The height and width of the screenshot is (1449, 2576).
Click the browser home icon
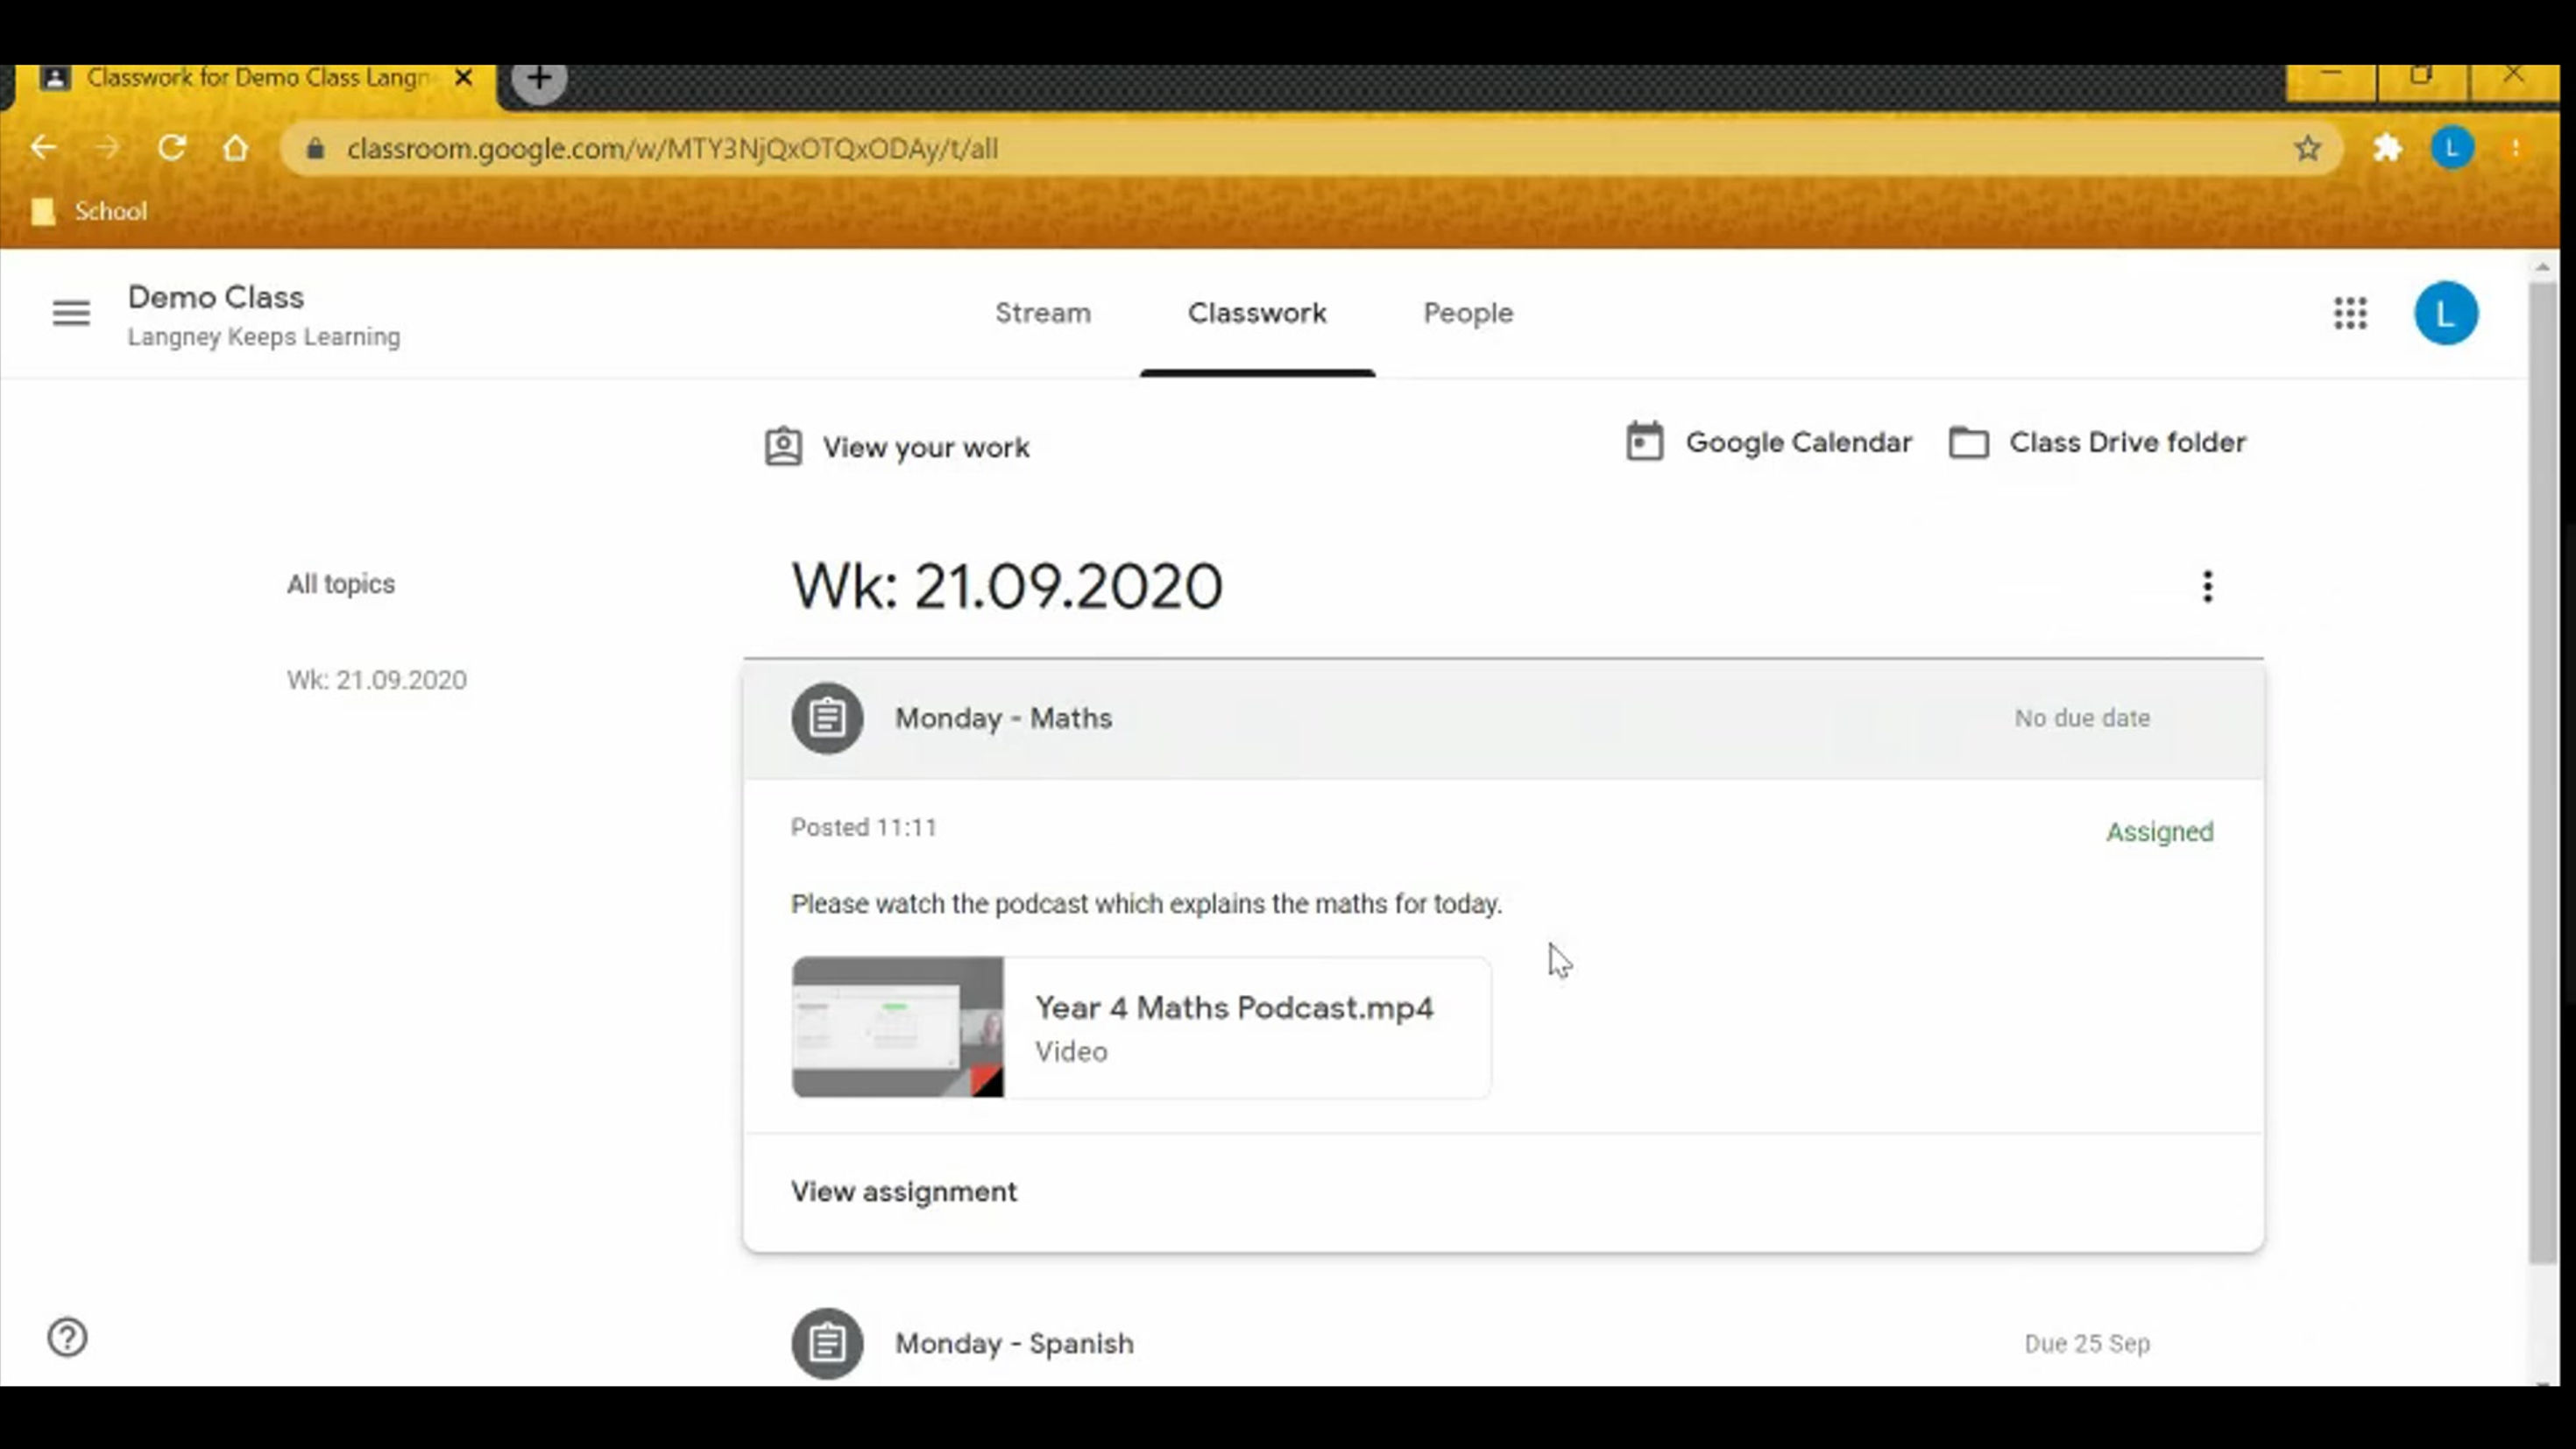235,148
